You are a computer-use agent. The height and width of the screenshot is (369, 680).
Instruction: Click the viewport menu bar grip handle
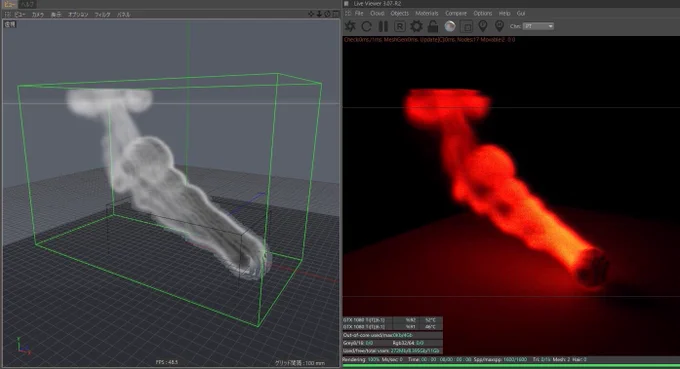[7, 14]
